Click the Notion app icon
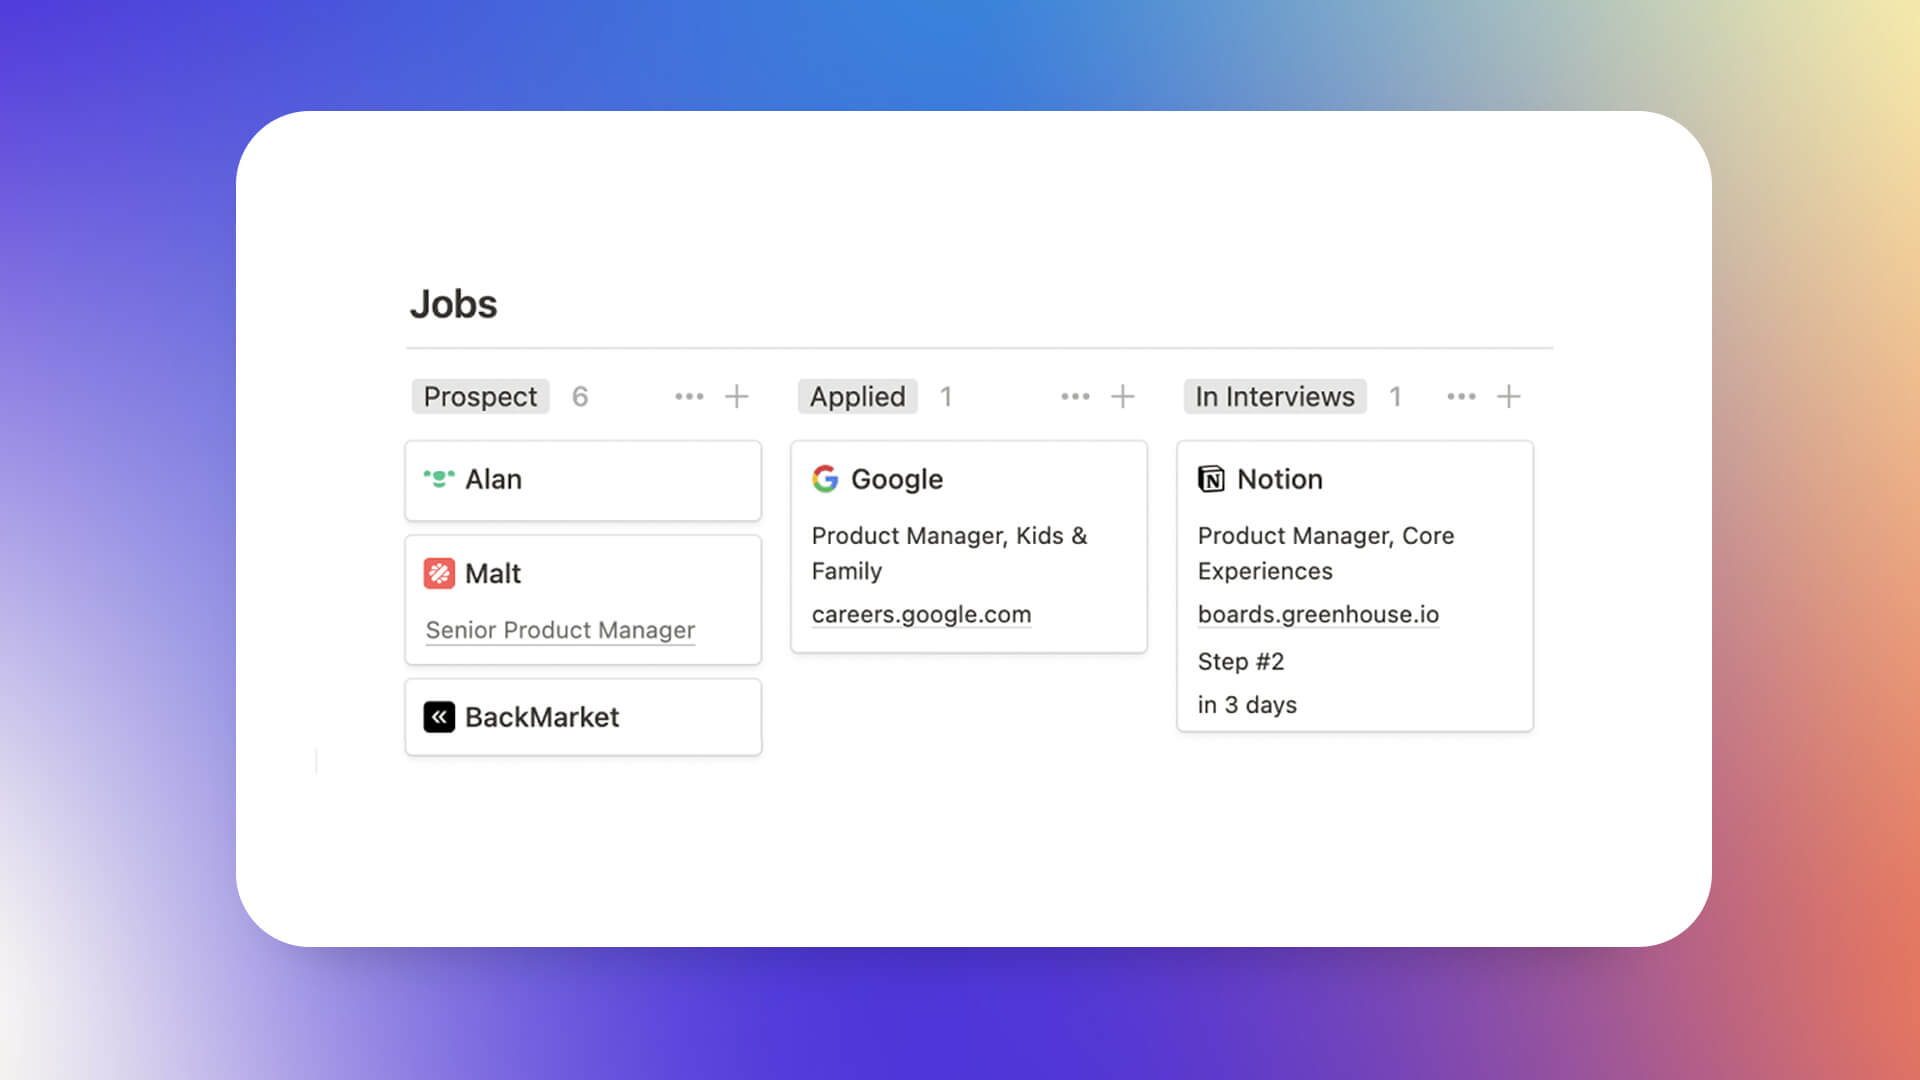The height and width of the screenshot is (1080, 1920). (1211, 477)
